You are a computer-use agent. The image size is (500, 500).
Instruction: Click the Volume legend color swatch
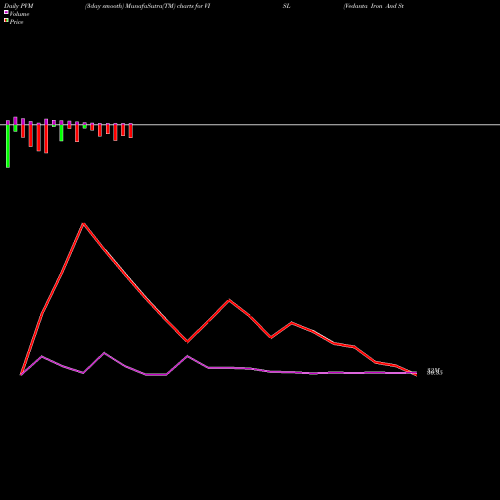coord(6,12)
